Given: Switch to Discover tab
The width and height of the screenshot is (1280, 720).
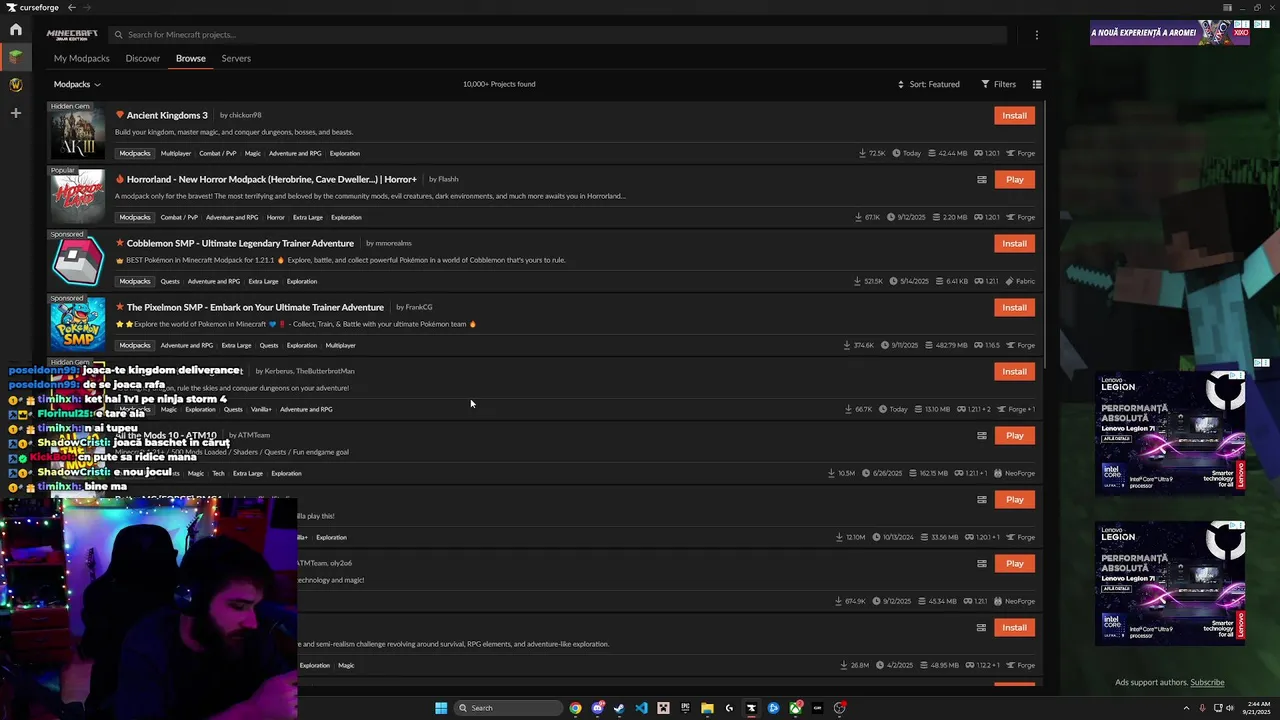Looking at the screenshot, I should tap(143, 58).
